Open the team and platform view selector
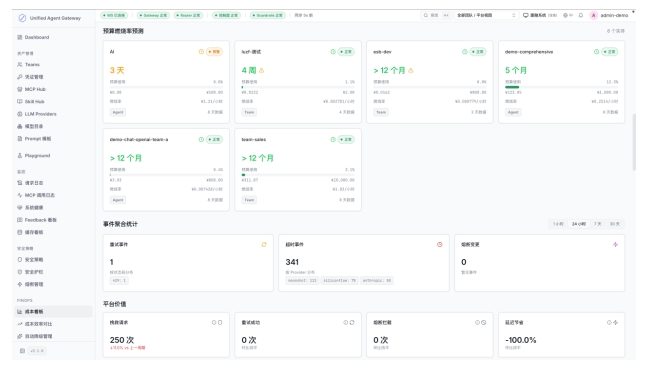Screen dimensions: 646x374 pos(486,15)
